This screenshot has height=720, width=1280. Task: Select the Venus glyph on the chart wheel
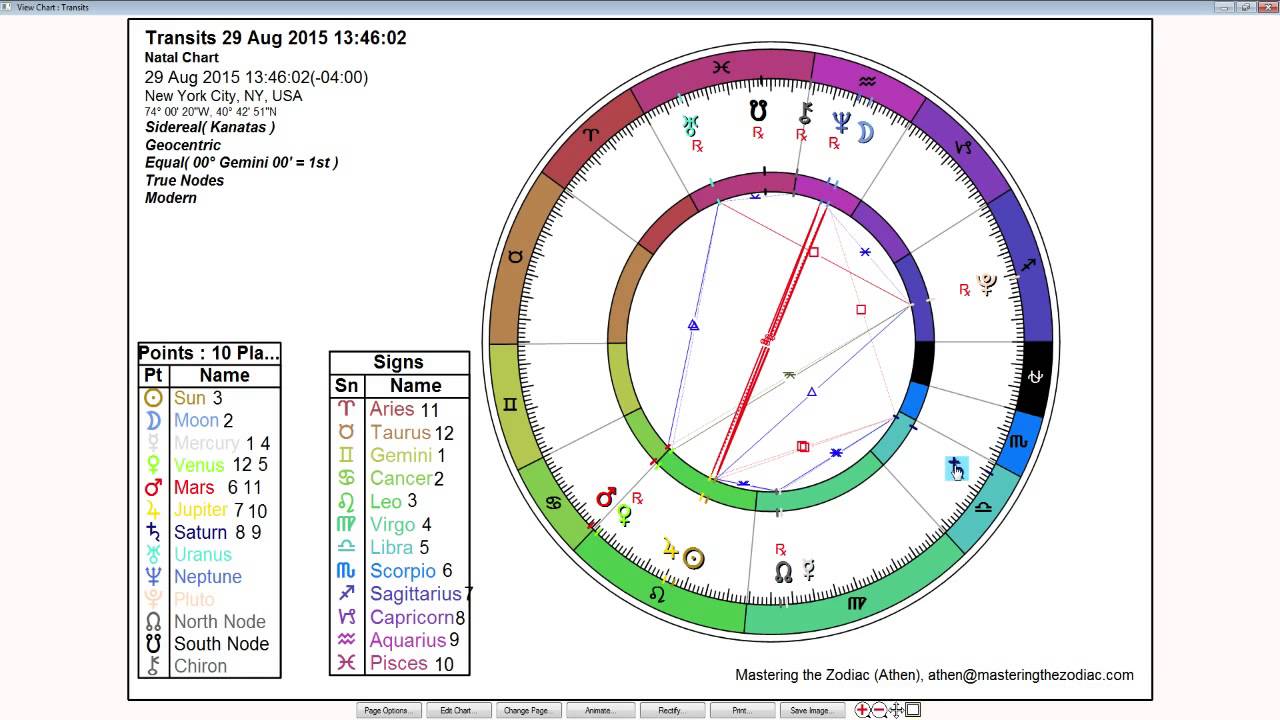point(624,515)
